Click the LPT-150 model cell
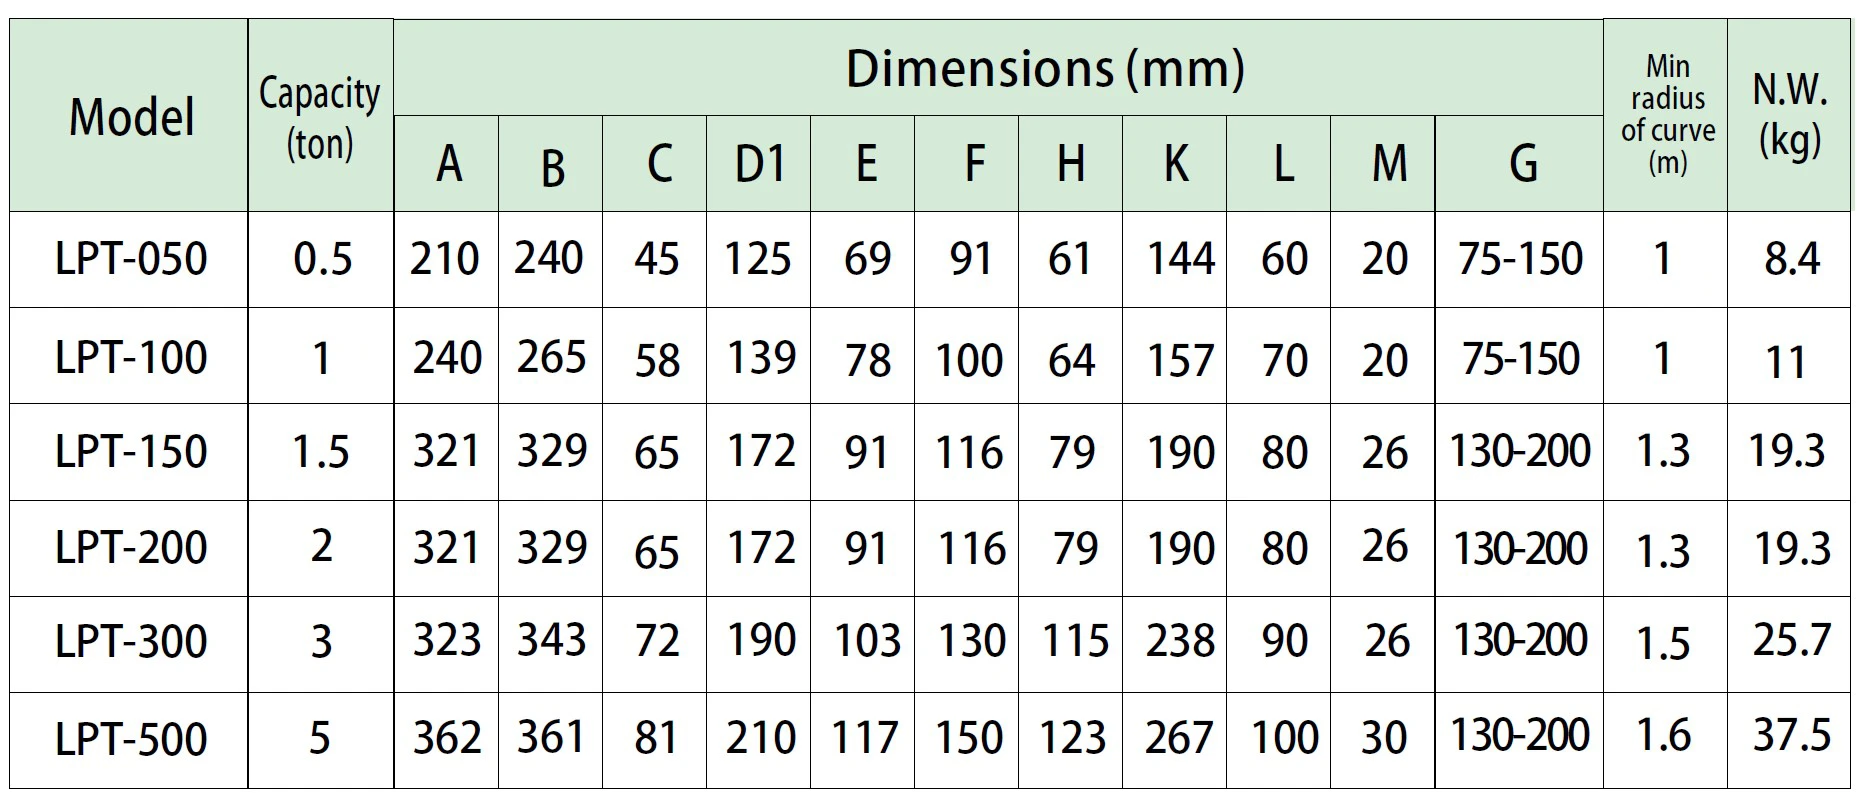 coord(131,451)
